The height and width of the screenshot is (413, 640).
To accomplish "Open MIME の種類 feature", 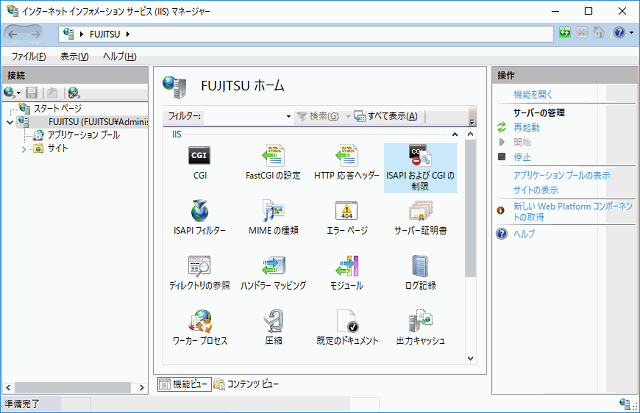I will [x=273, y=218].
